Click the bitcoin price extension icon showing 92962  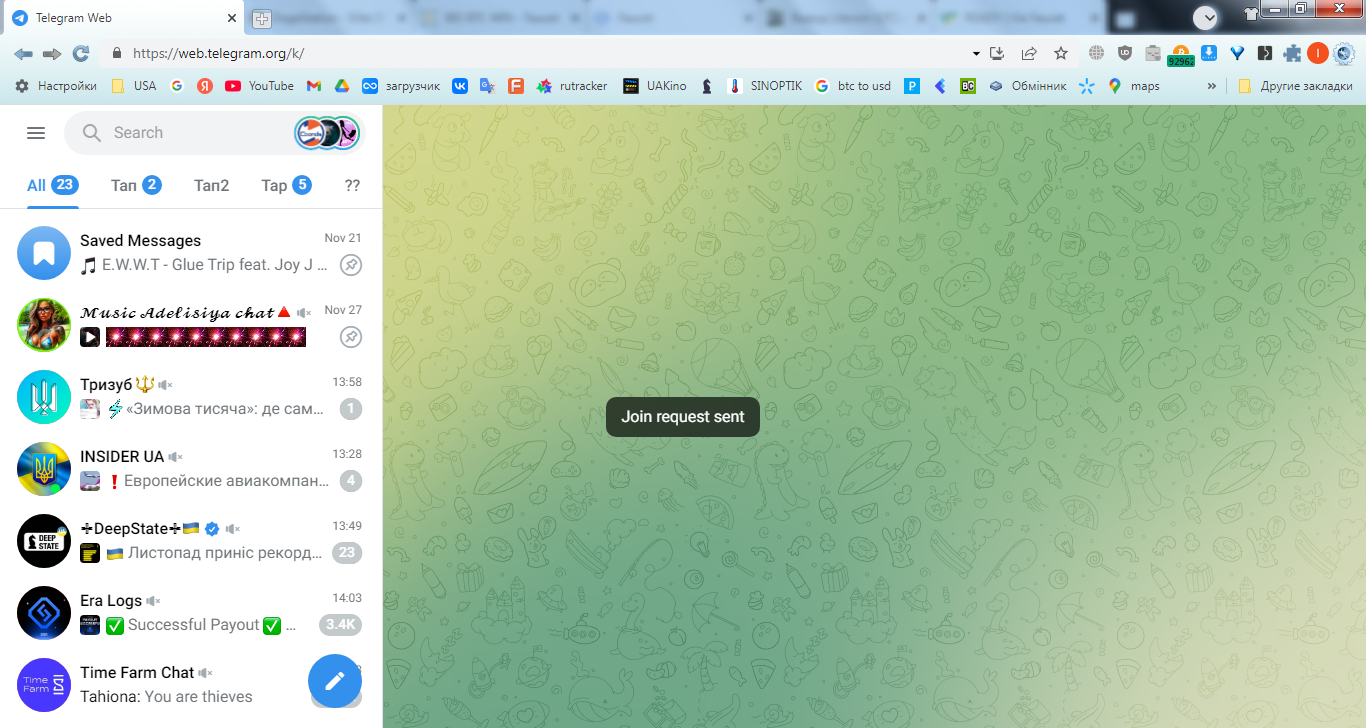coord(1181,55)
